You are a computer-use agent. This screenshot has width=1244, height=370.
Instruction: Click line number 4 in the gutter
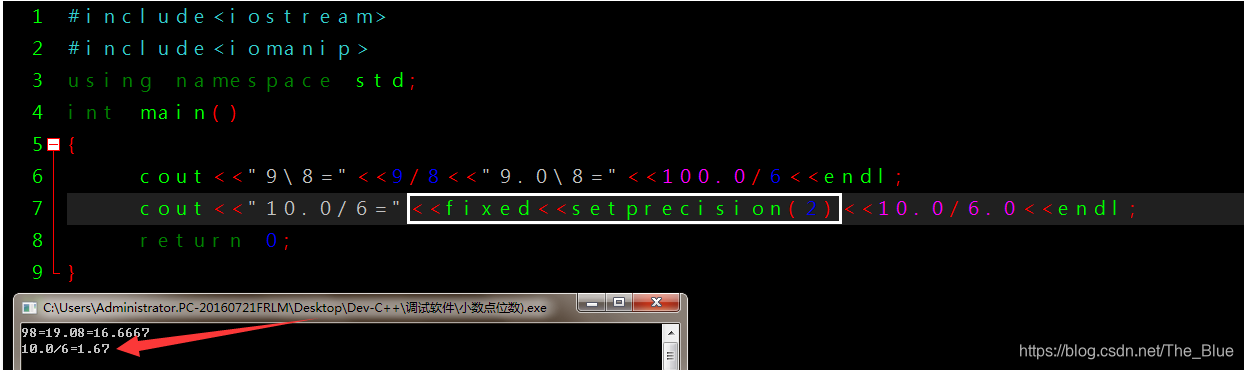point(38,113)
